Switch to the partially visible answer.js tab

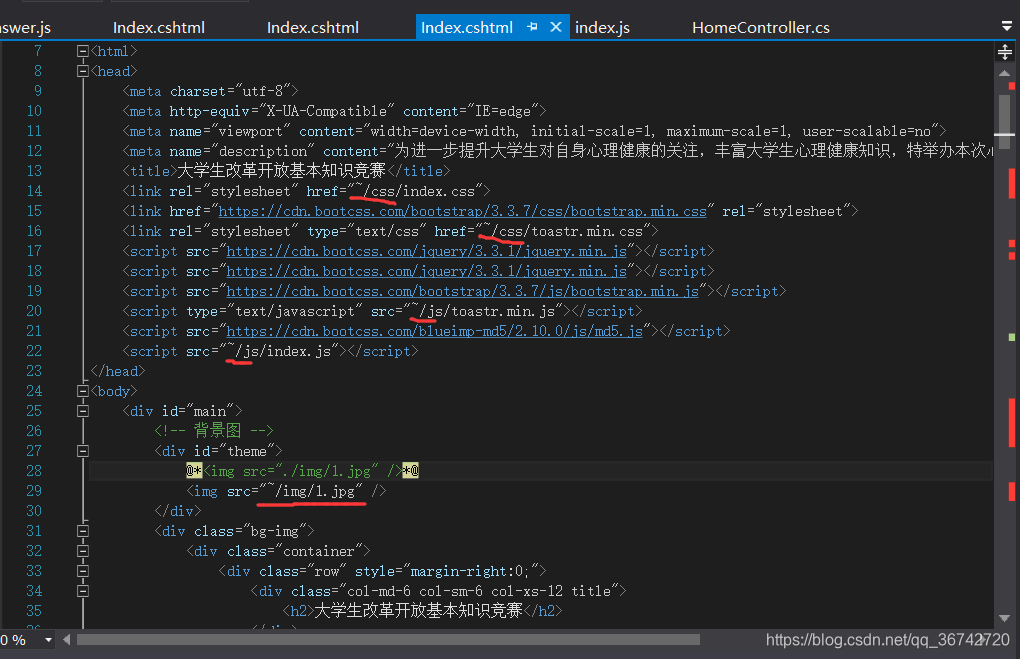[x=26, y=27]
